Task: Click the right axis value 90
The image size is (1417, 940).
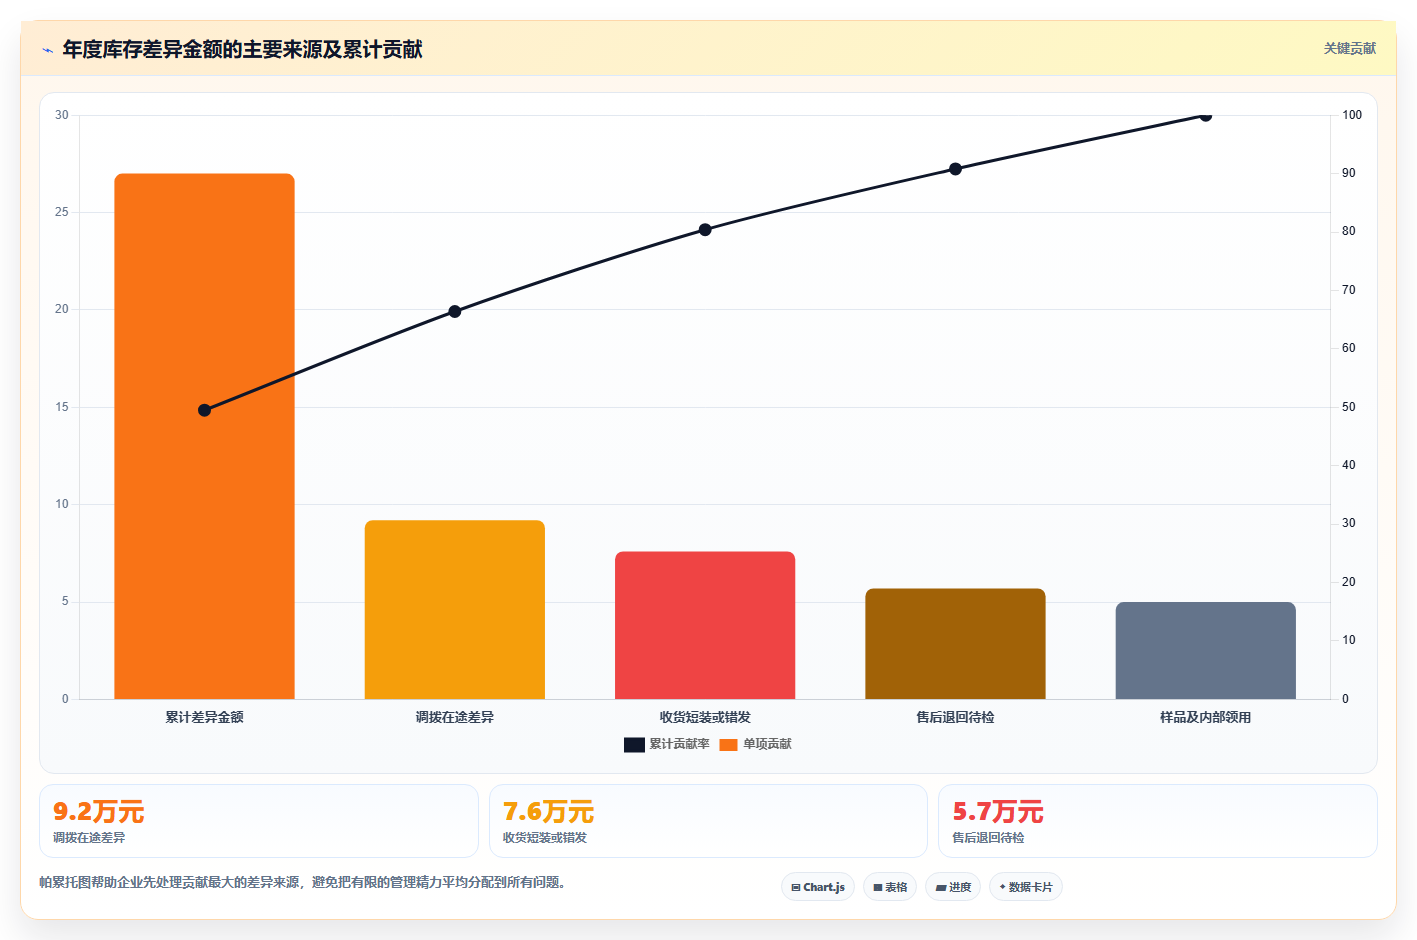Action: point(1349,173)
